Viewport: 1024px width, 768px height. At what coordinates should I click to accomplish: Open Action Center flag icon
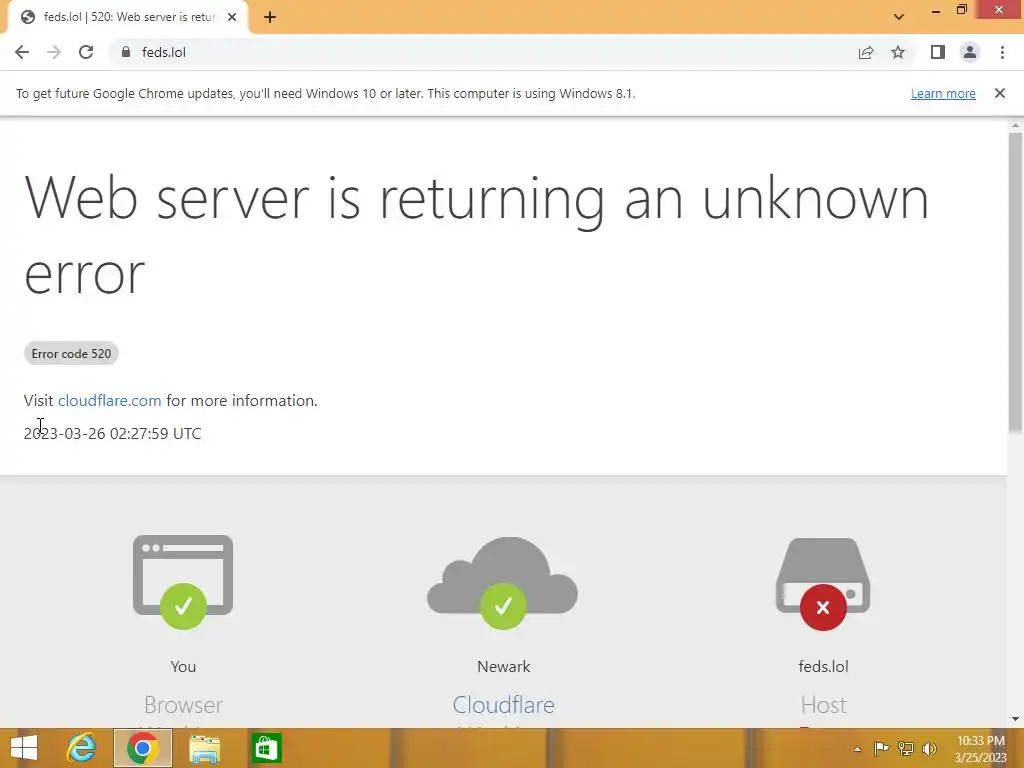[881, 749]
